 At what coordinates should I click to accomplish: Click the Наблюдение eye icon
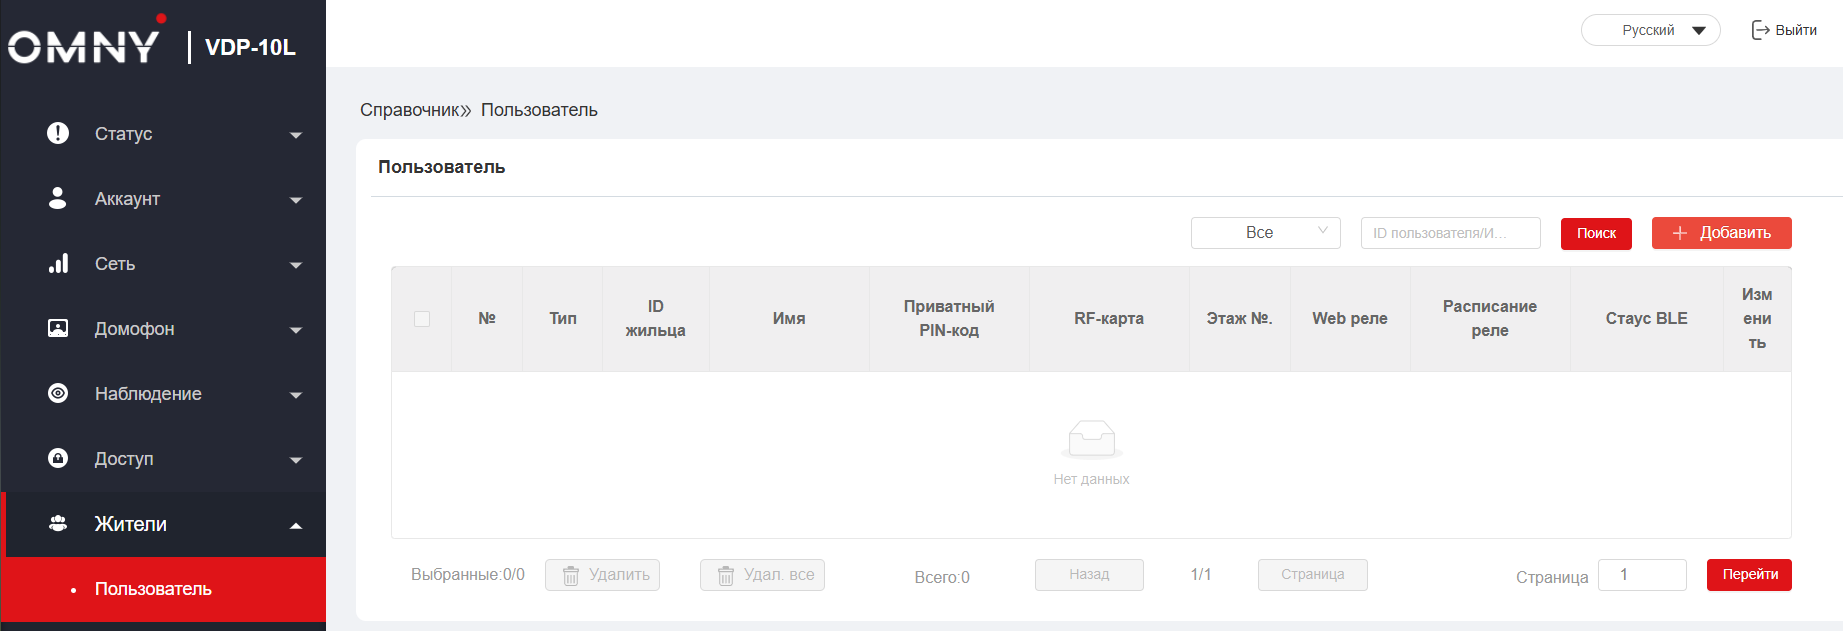[x=58, y=393]
